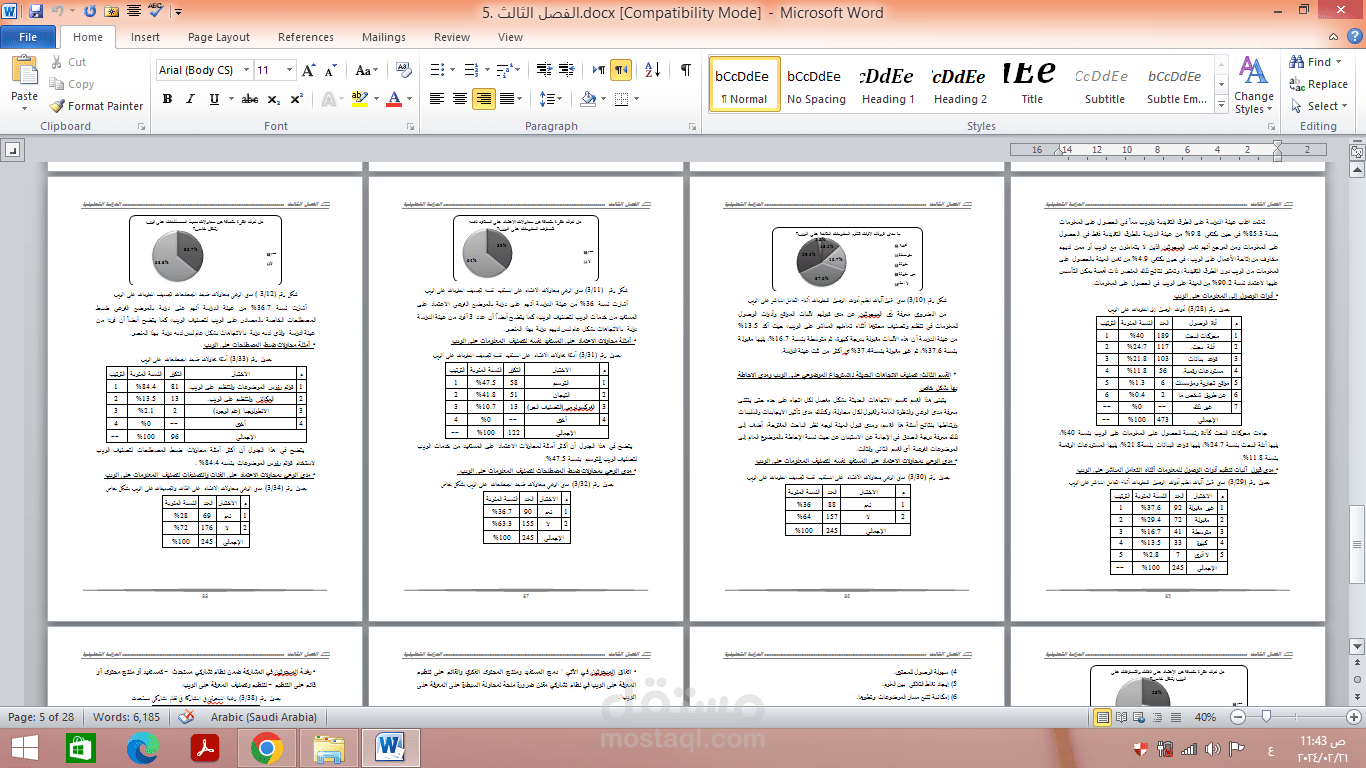Open Microsoft Store from the taskbar

[x=82, y=747]
